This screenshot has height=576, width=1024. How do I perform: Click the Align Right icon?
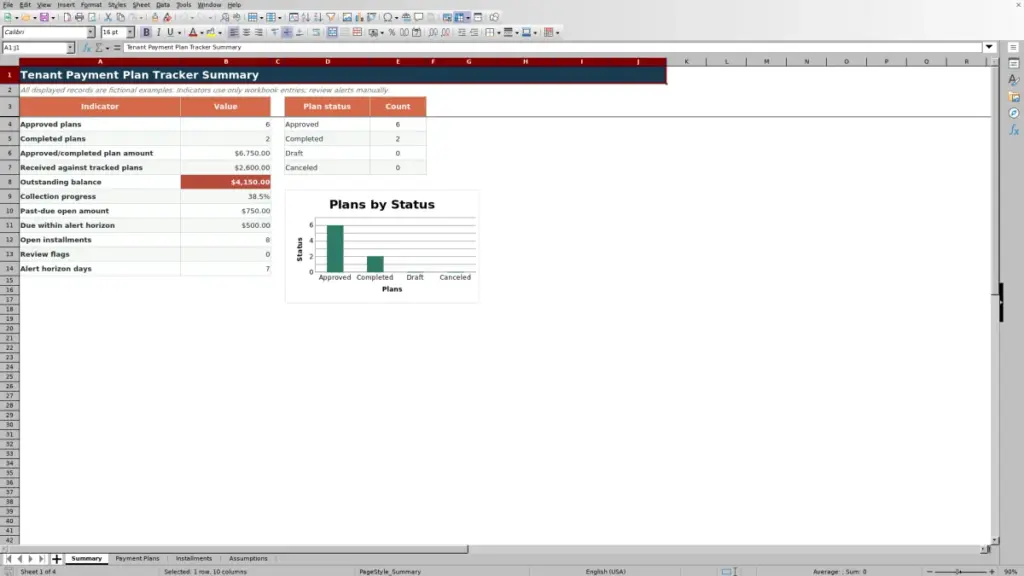point(259,32)
